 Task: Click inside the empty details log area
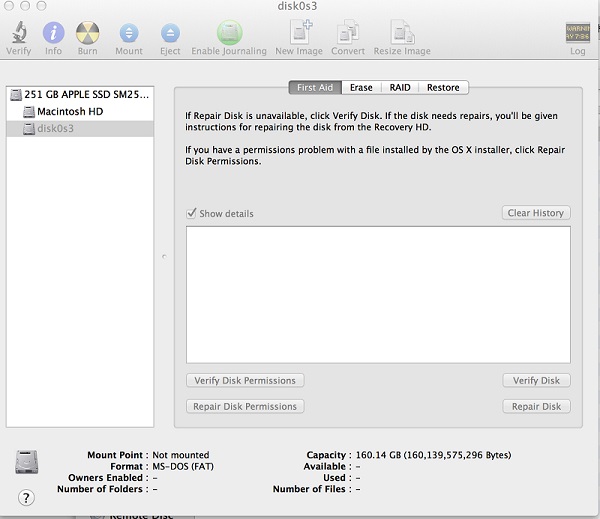(x=378, y=295)
